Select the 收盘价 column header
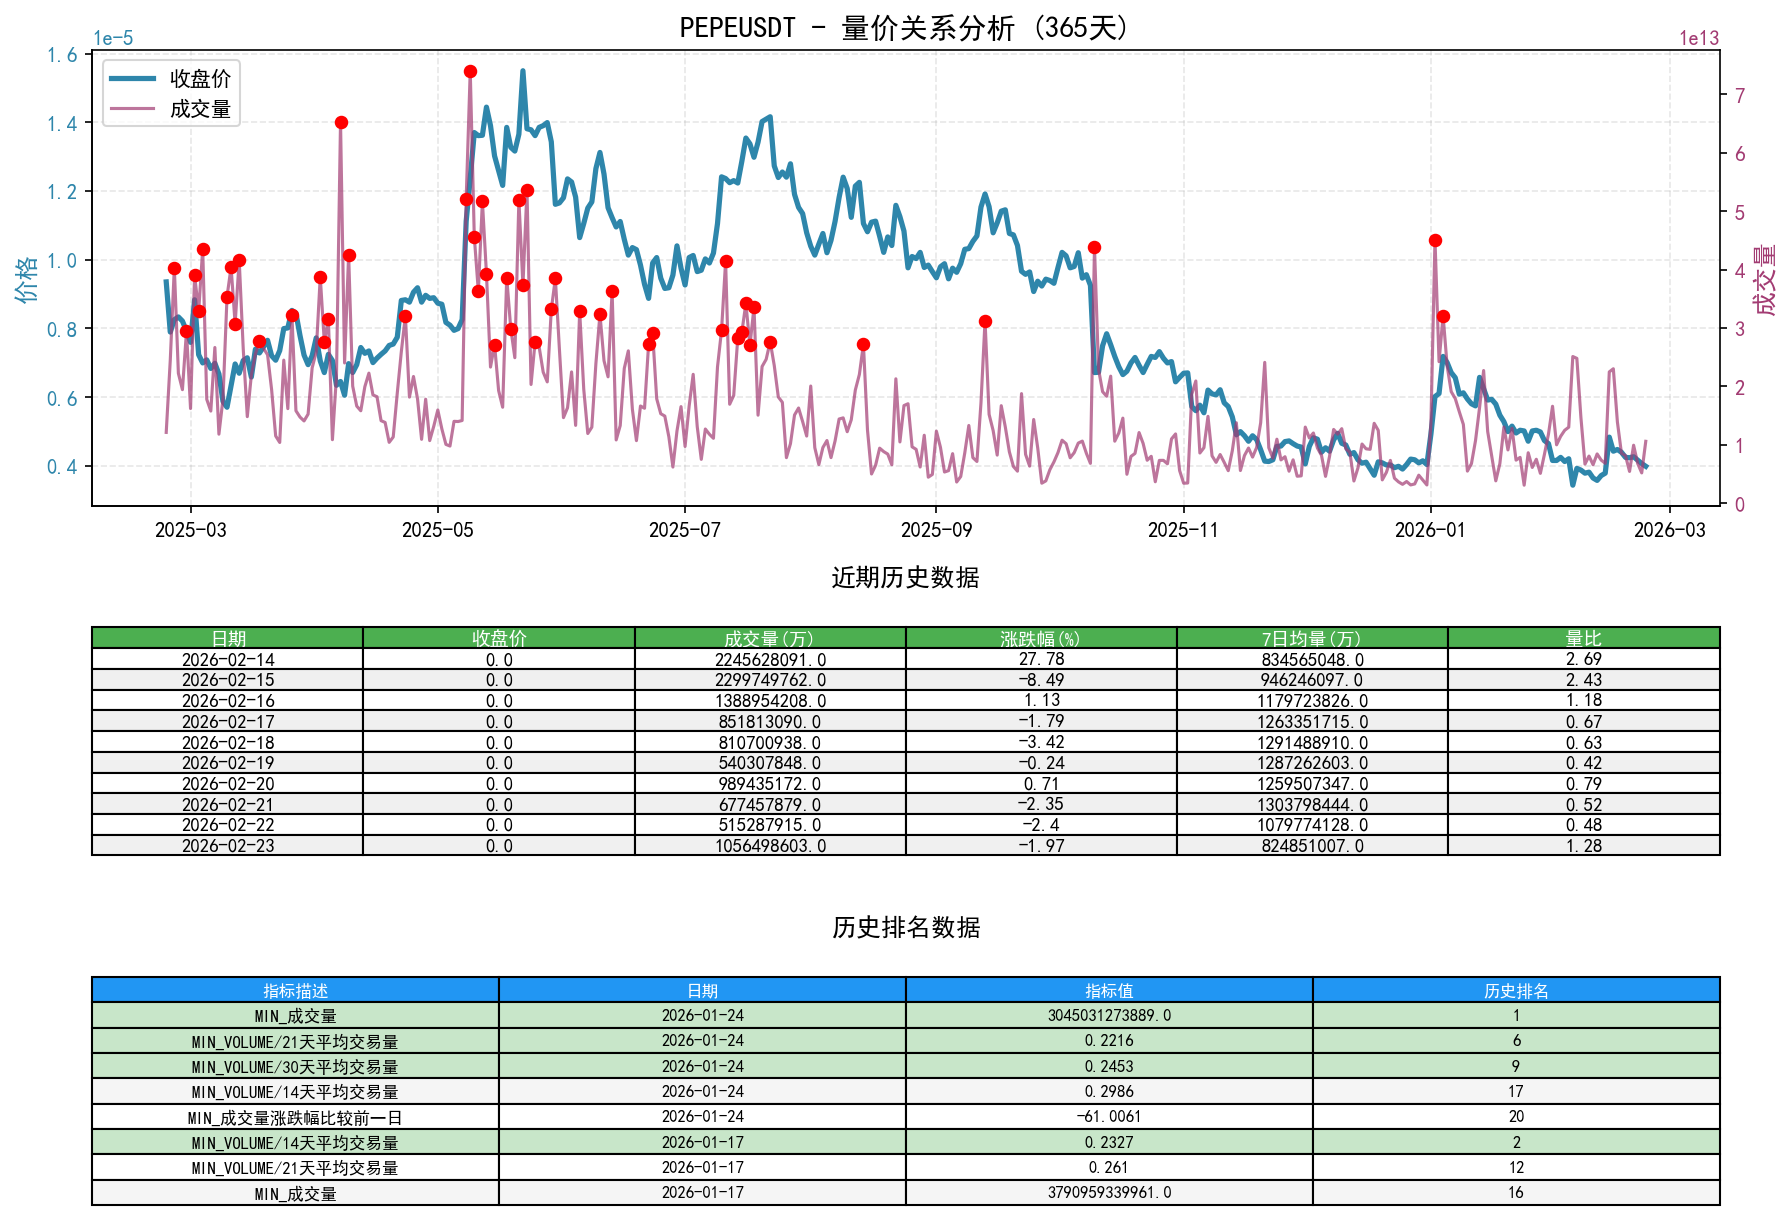 [498, 635]
